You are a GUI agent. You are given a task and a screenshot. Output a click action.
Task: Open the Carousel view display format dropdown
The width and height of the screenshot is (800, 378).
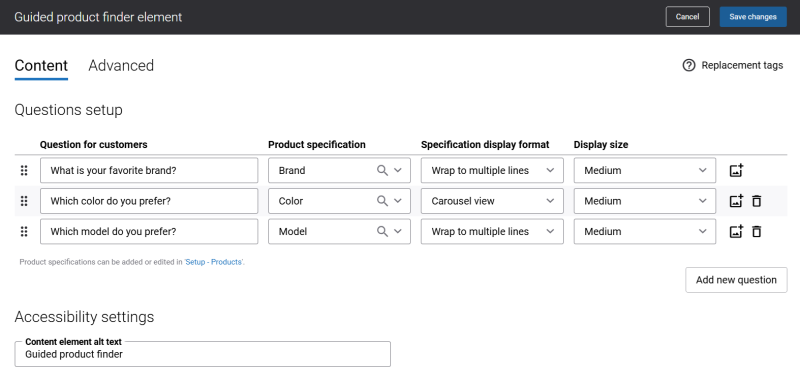click(492, 201)
